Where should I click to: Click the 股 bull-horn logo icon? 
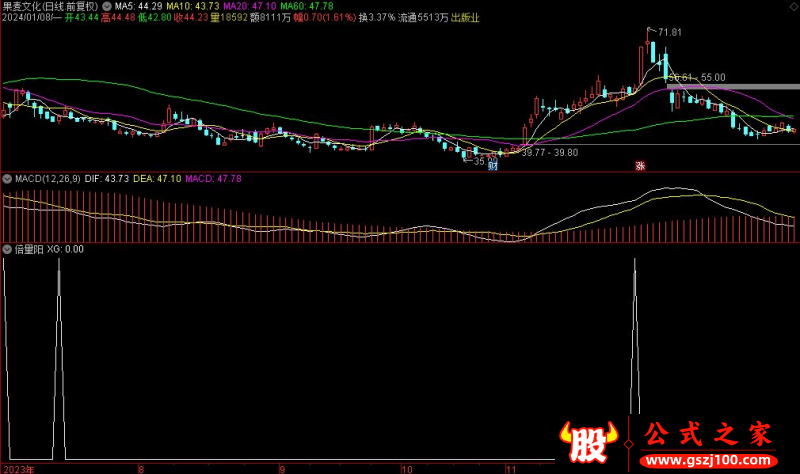coord(588,442)
